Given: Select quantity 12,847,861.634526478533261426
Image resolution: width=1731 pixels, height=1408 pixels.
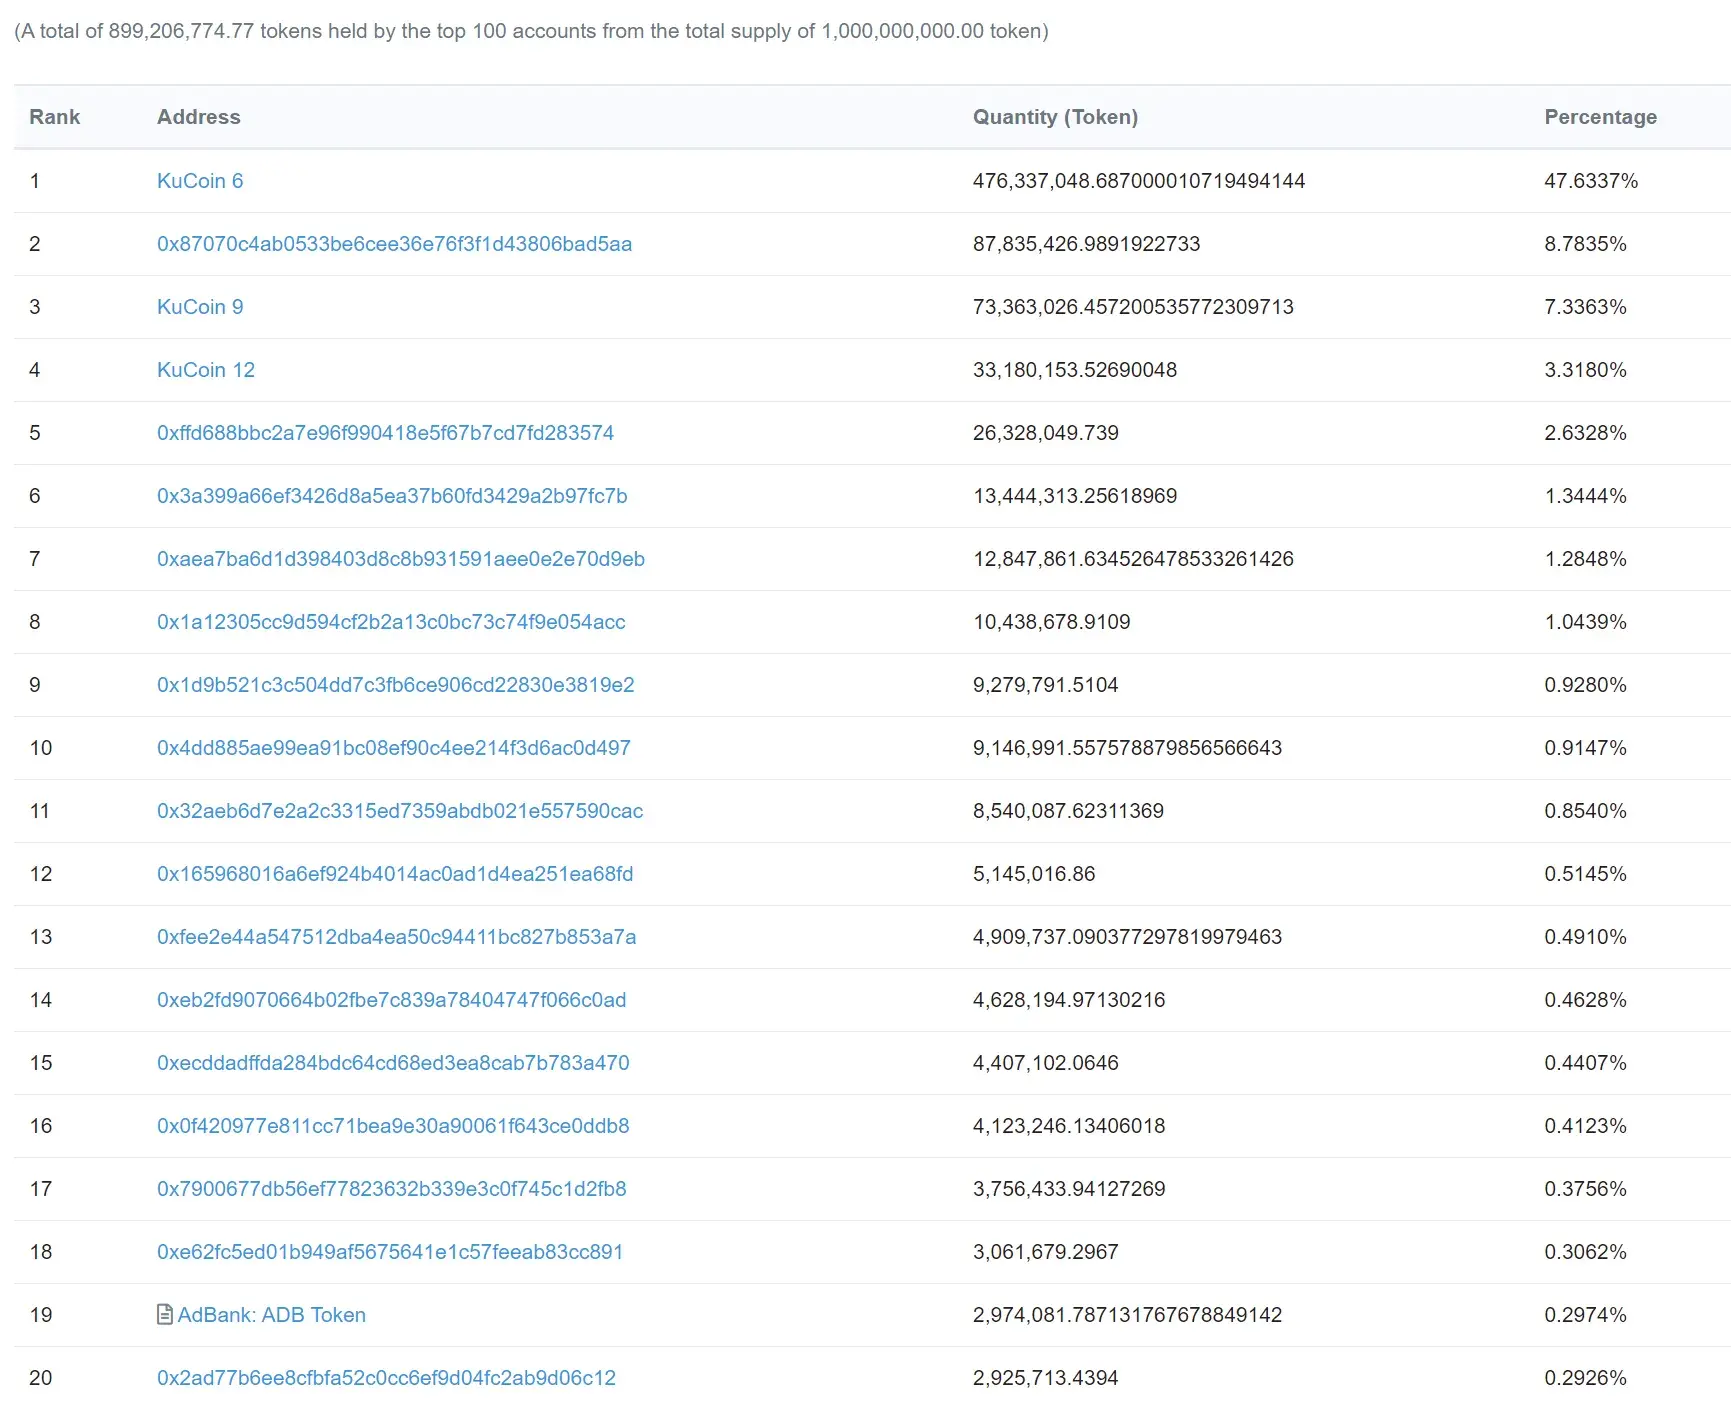Looking at the screenshot, I should click(x=1133, y=559).
